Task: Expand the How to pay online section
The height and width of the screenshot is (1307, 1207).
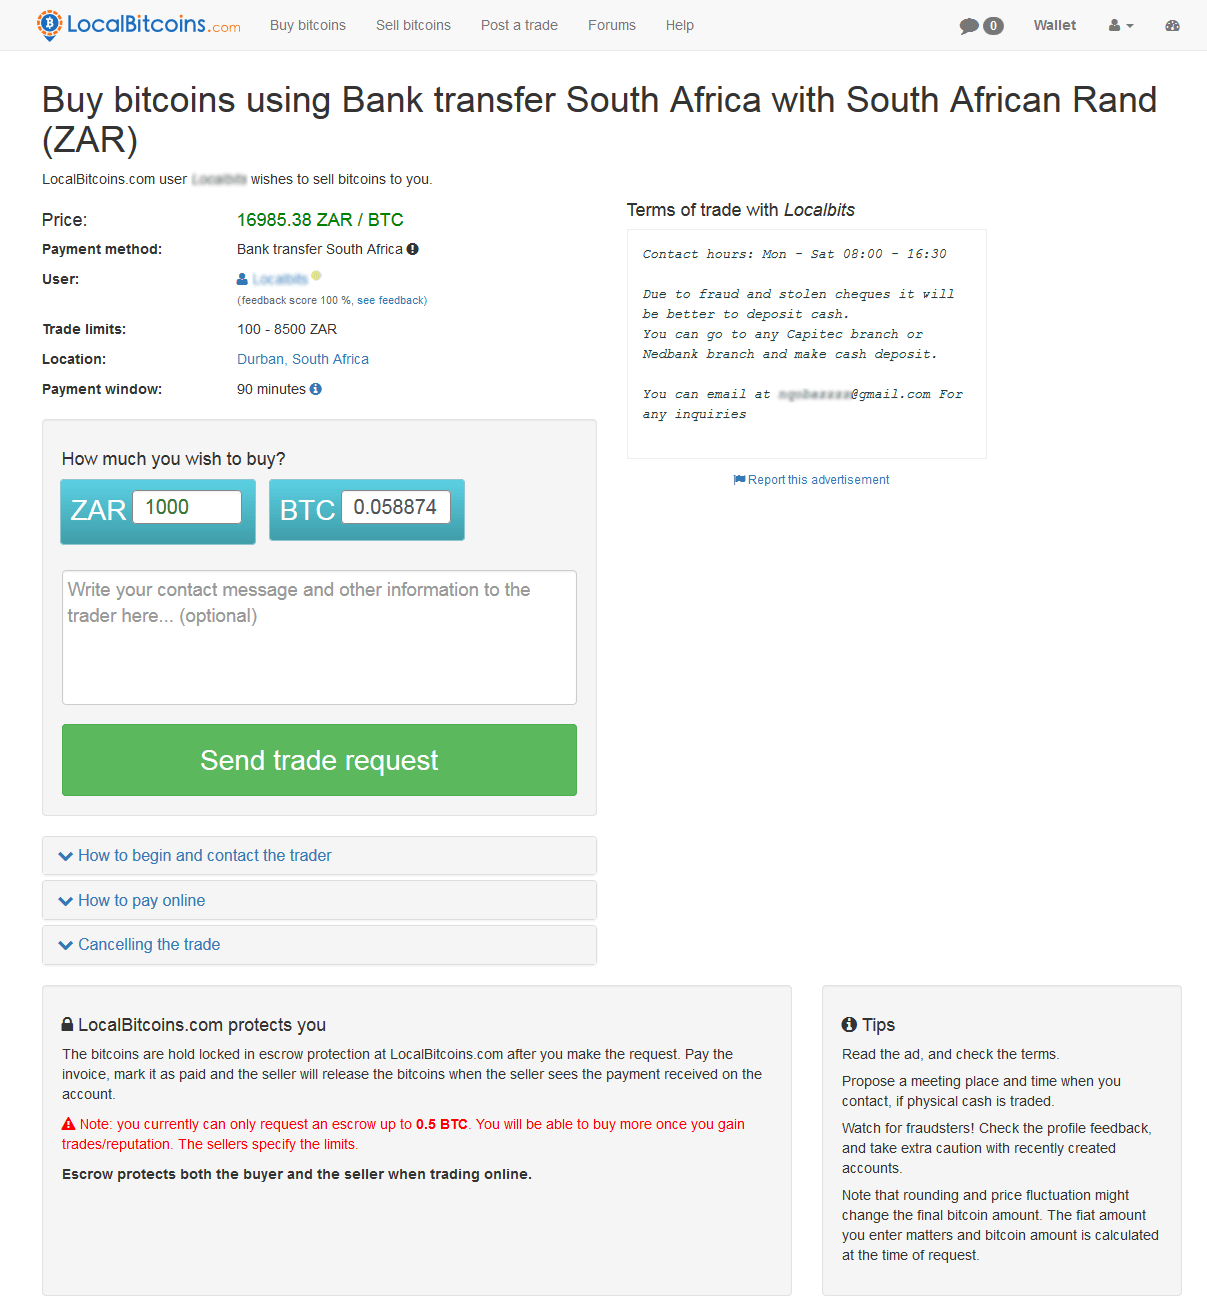Action: 141,901
